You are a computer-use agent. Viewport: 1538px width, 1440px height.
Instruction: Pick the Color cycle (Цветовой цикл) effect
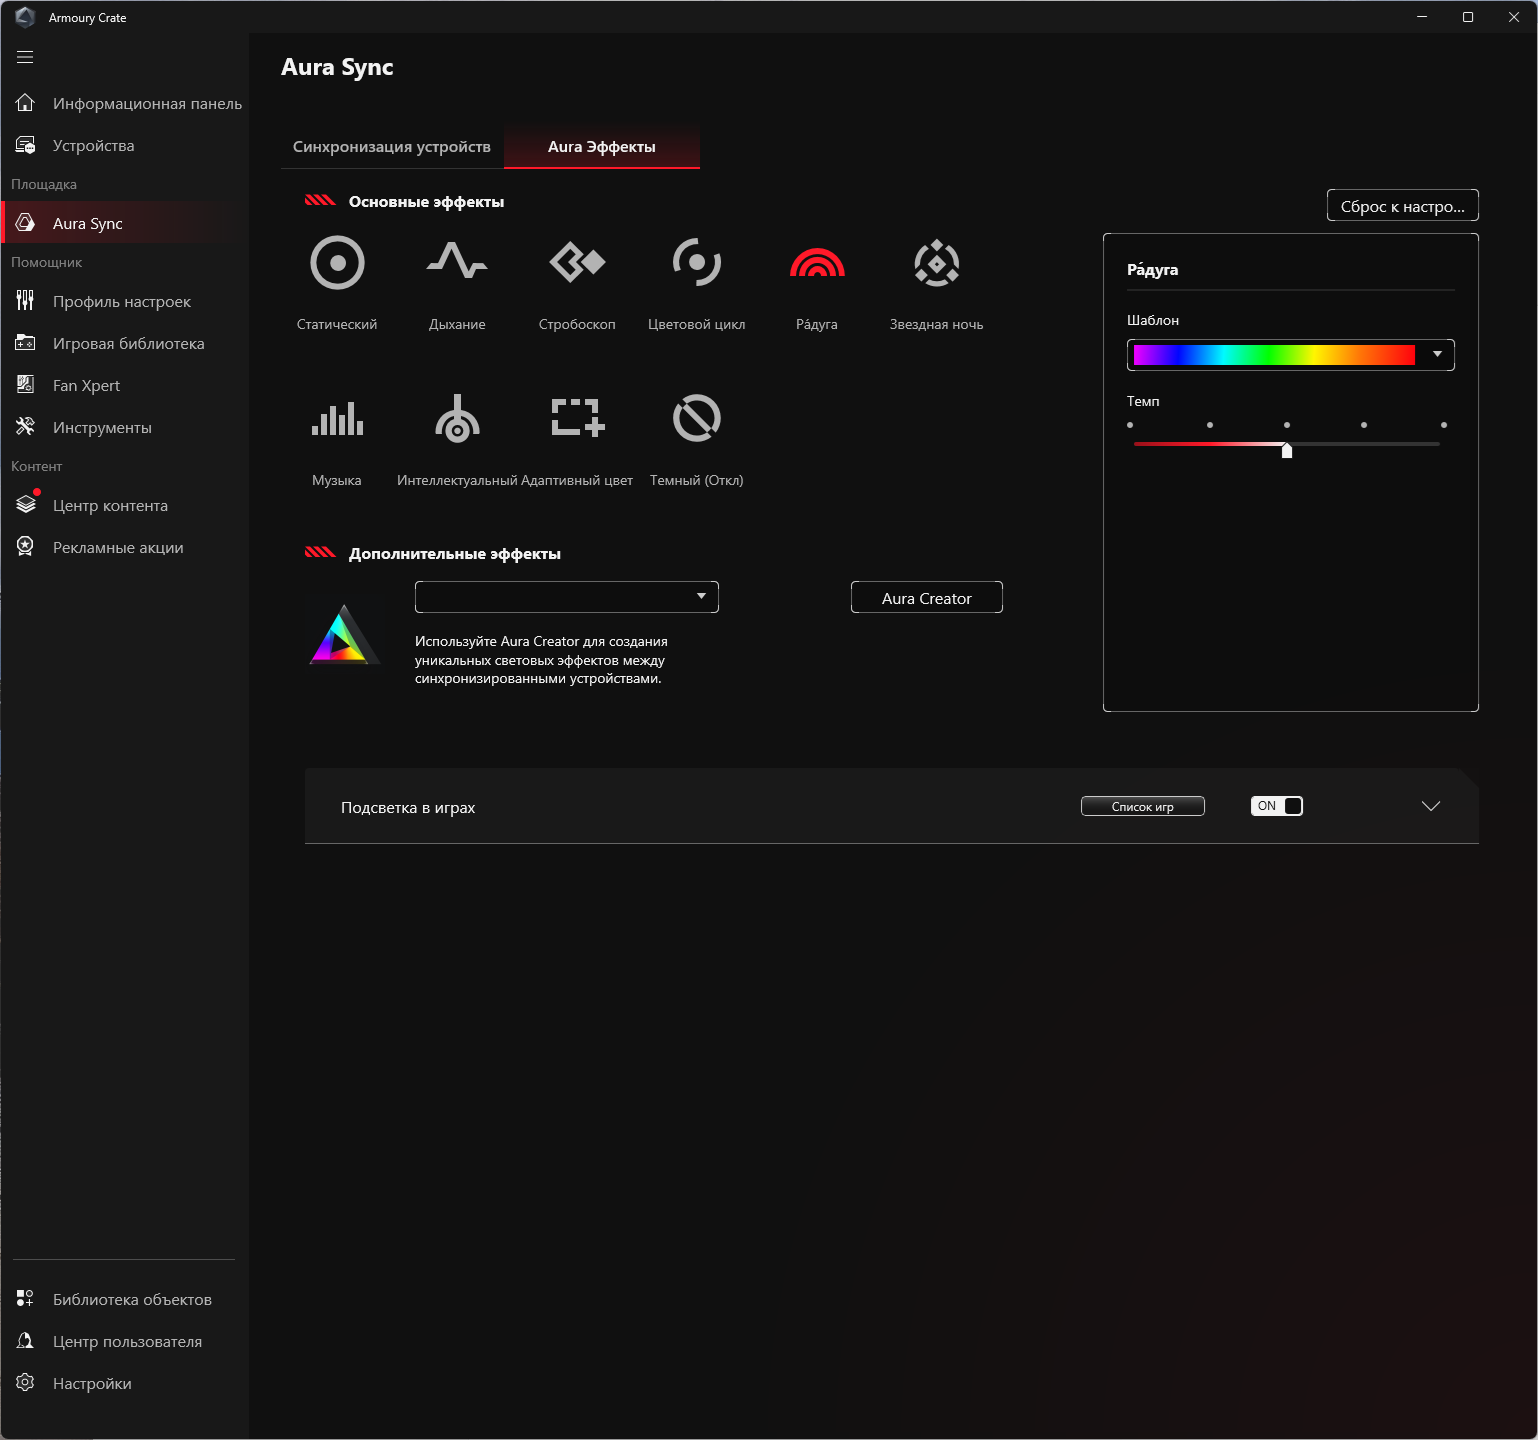tap(697, 263)
